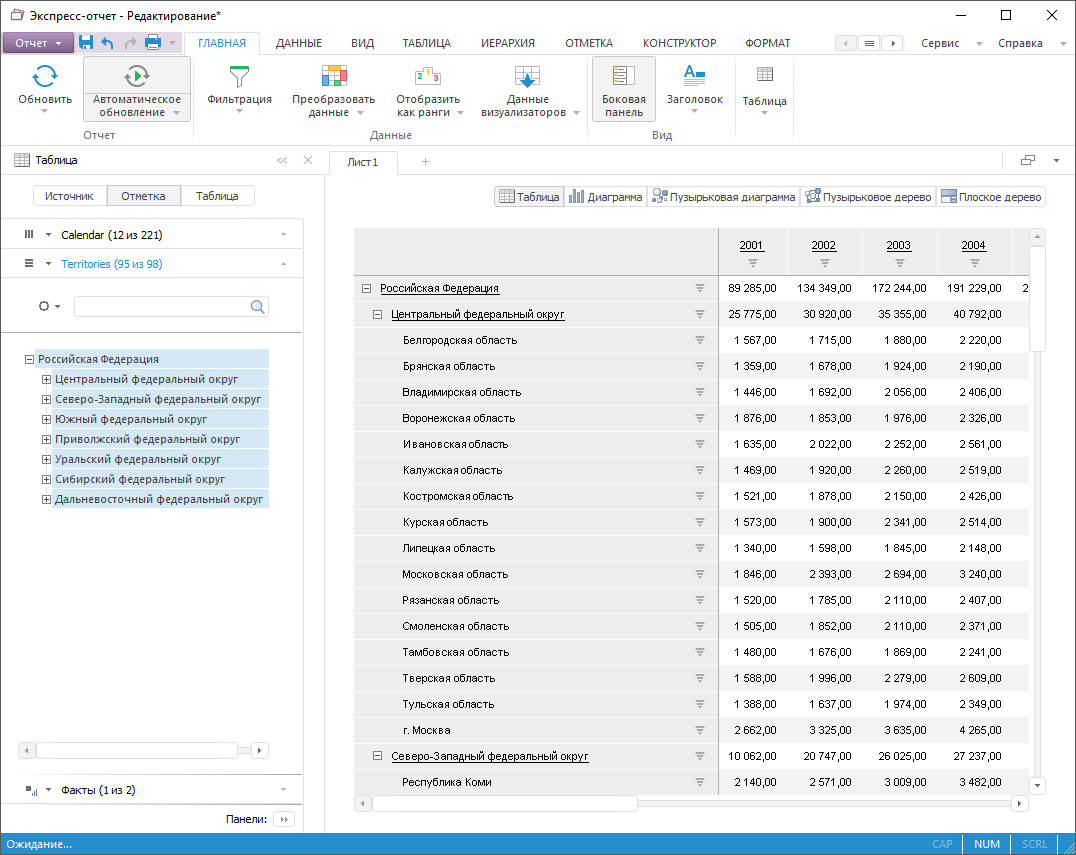1076x855 pixels.
Task: Open Данные визуализаторов tool
Action: tap(527, 76)
